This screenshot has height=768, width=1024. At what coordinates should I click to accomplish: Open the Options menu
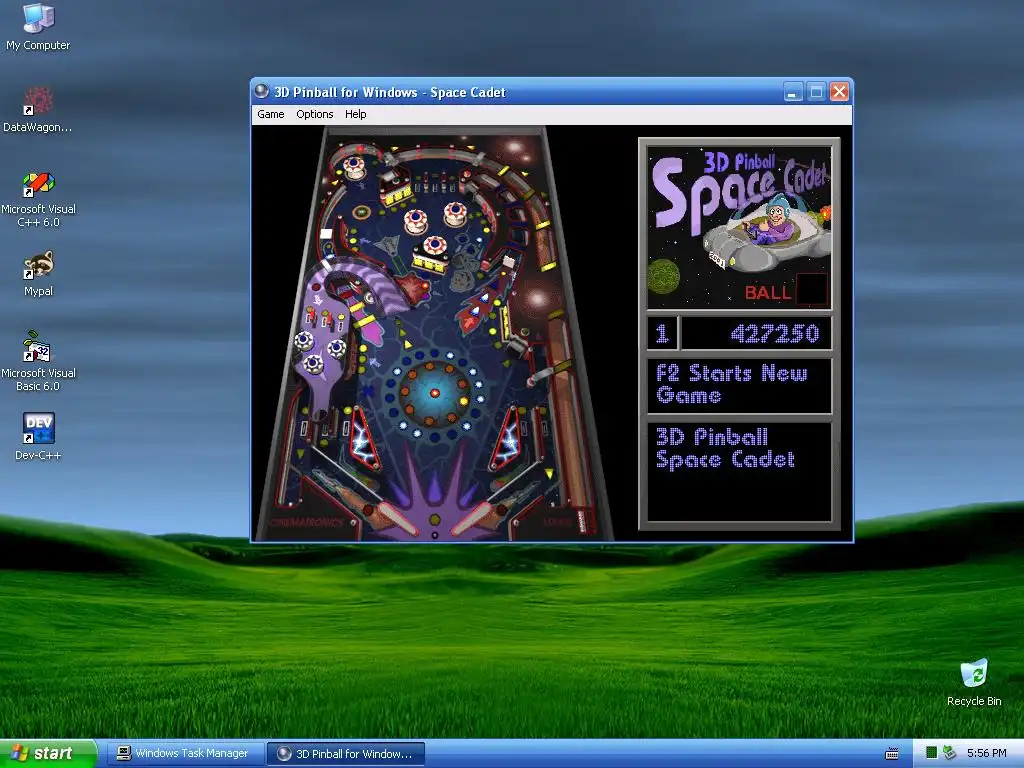(x=314, y=114)
